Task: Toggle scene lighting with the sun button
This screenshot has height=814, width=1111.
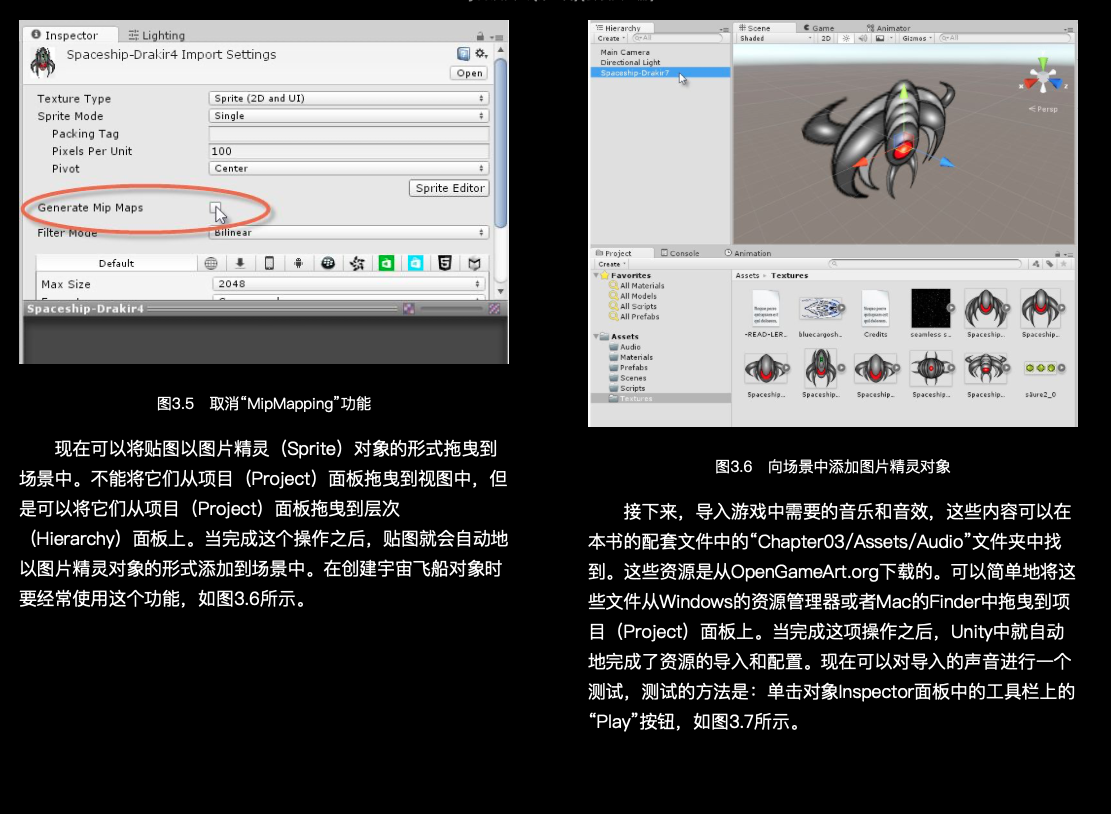Action: tap(846, 38)
